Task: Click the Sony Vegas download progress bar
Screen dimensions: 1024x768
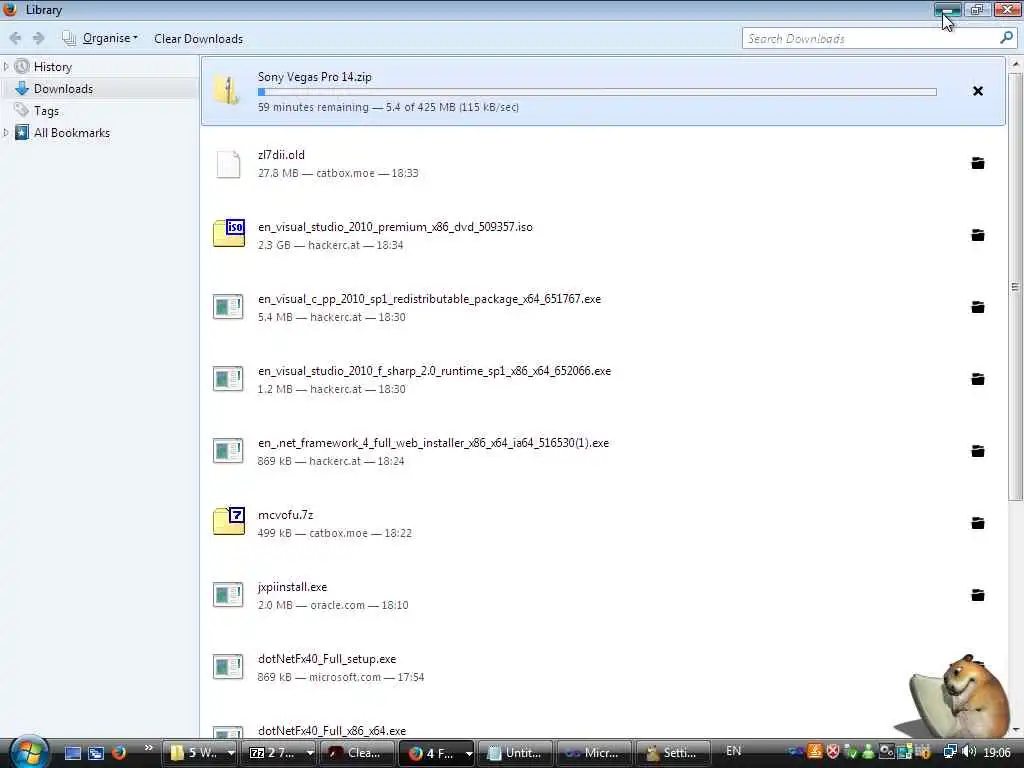Action: point(597,92)
